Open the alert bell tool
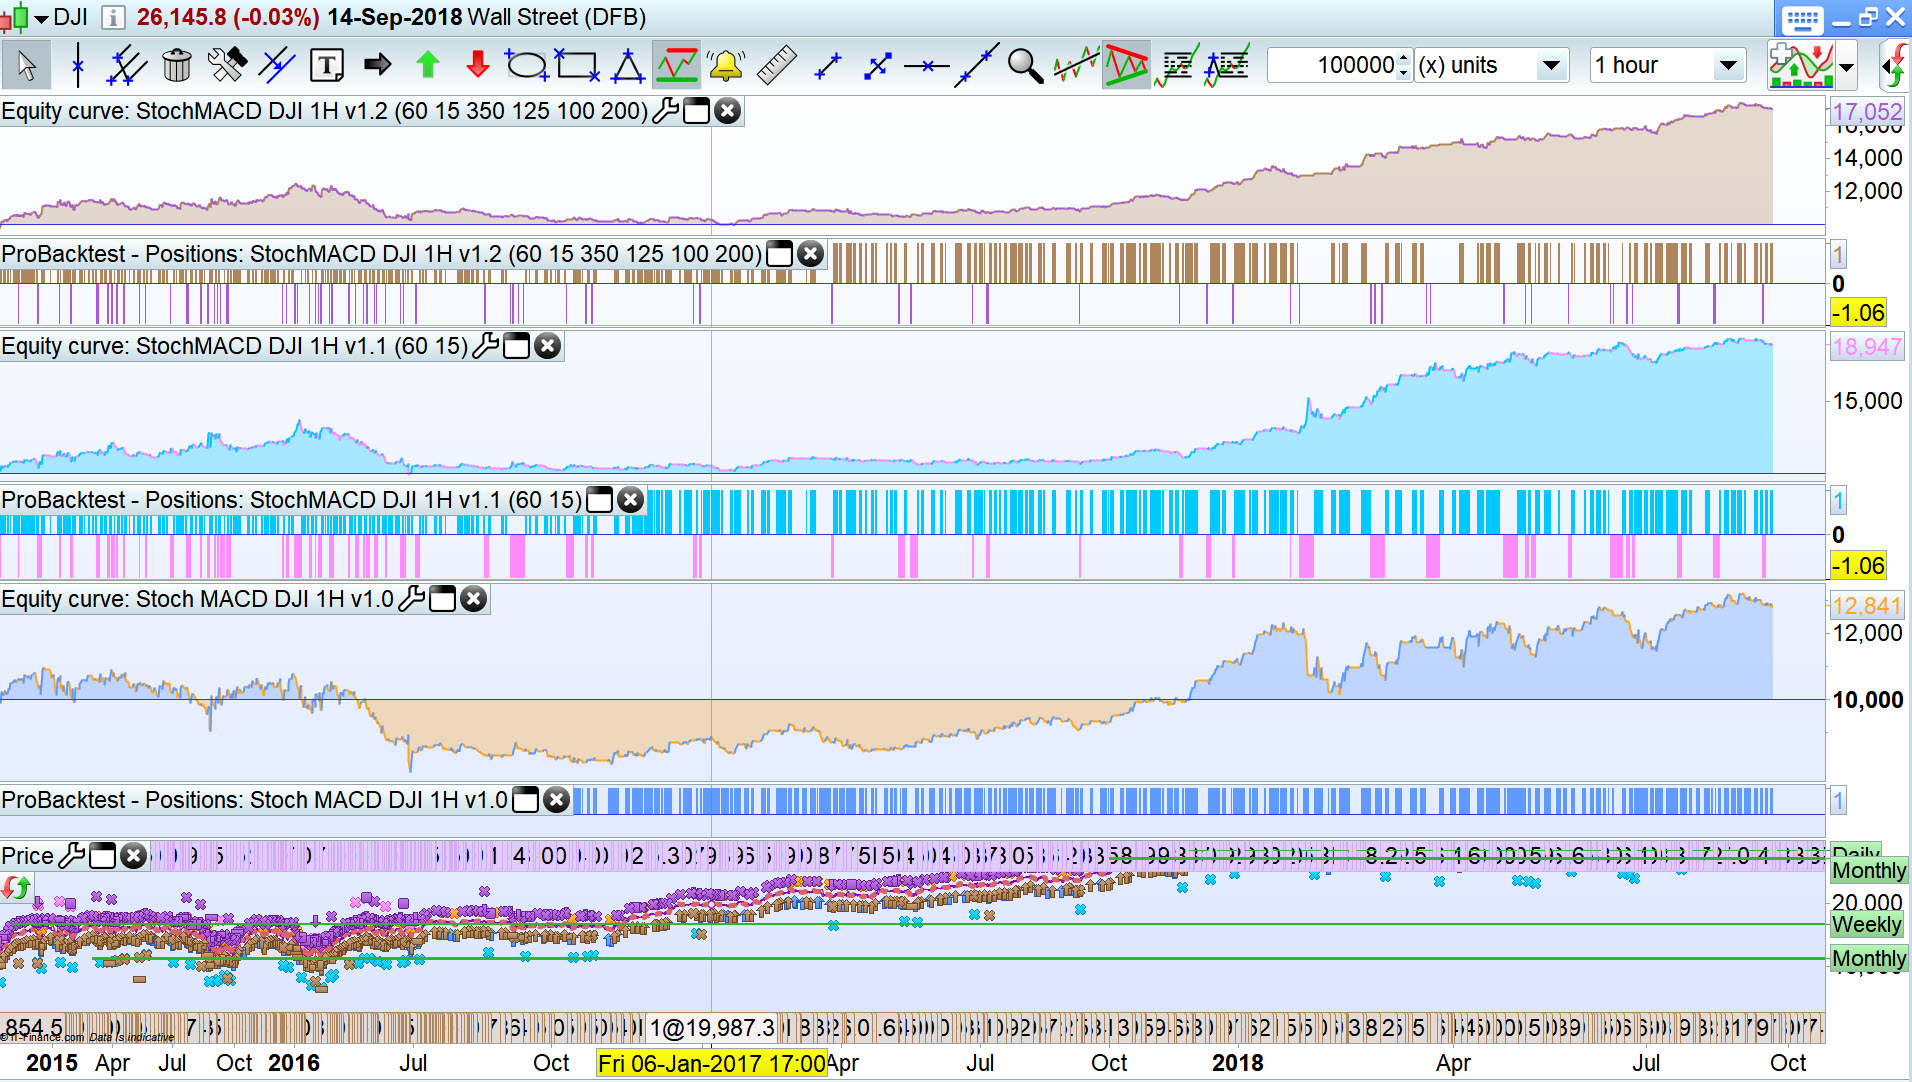 tap(725, 66)
